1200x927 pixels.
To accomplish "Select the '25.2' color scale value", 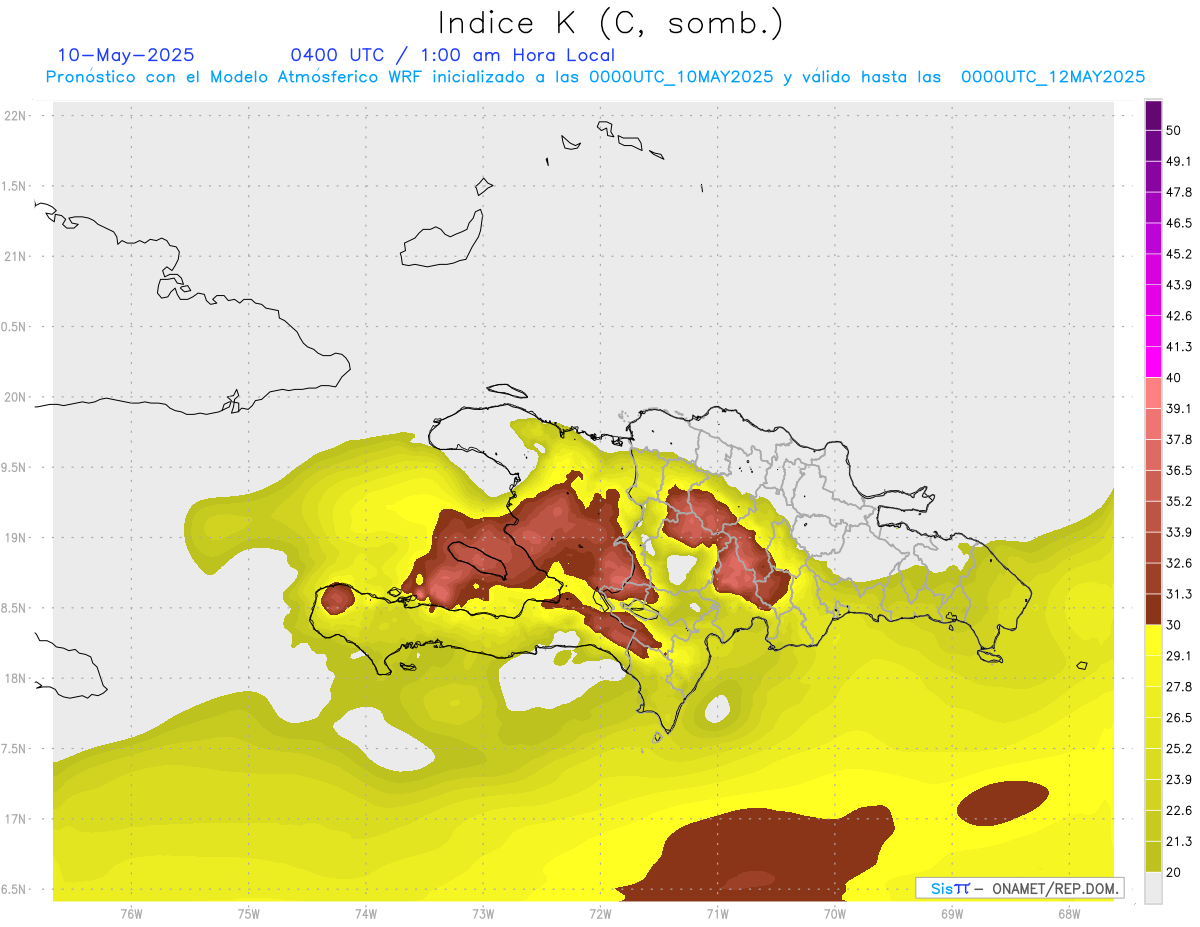I will [x=1178, y=748].
